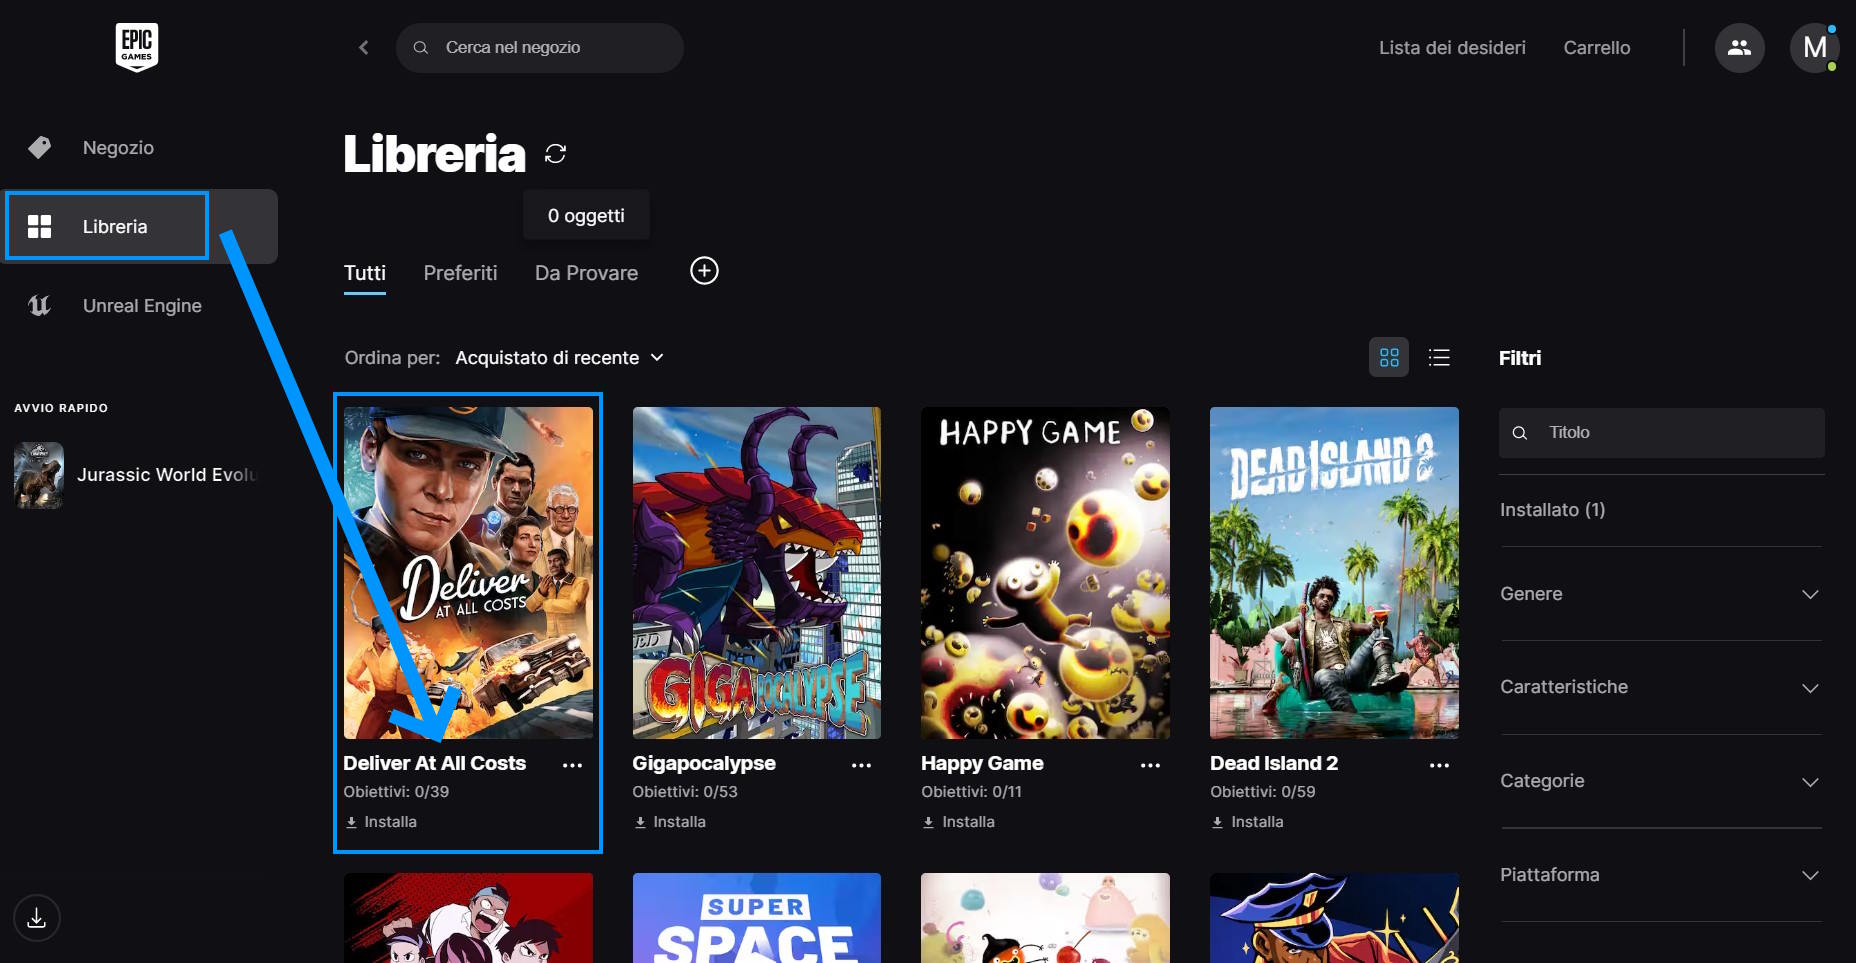Open Unreal Engine in the sidebar
The image size is (1856, 963).
[142, 305]
